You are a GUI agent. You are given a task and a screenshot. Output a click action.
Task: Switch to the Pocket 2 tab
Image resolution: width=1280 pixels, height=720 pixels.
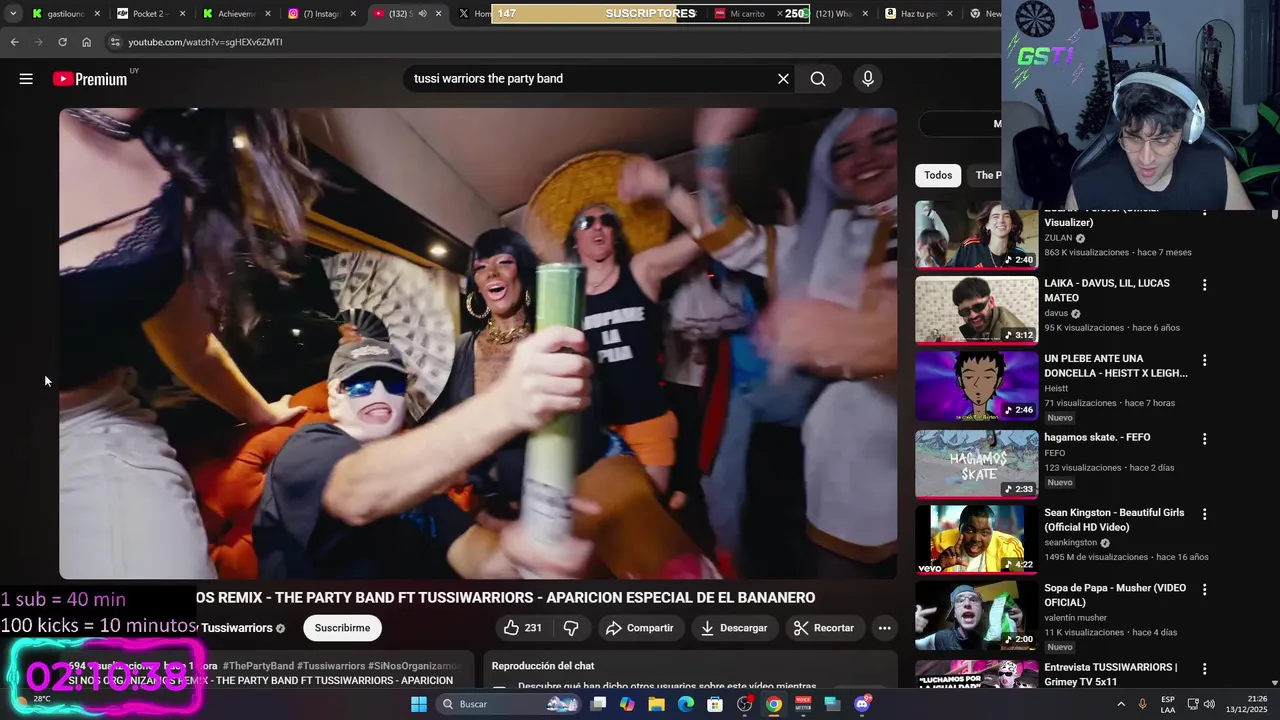(152, 13)
